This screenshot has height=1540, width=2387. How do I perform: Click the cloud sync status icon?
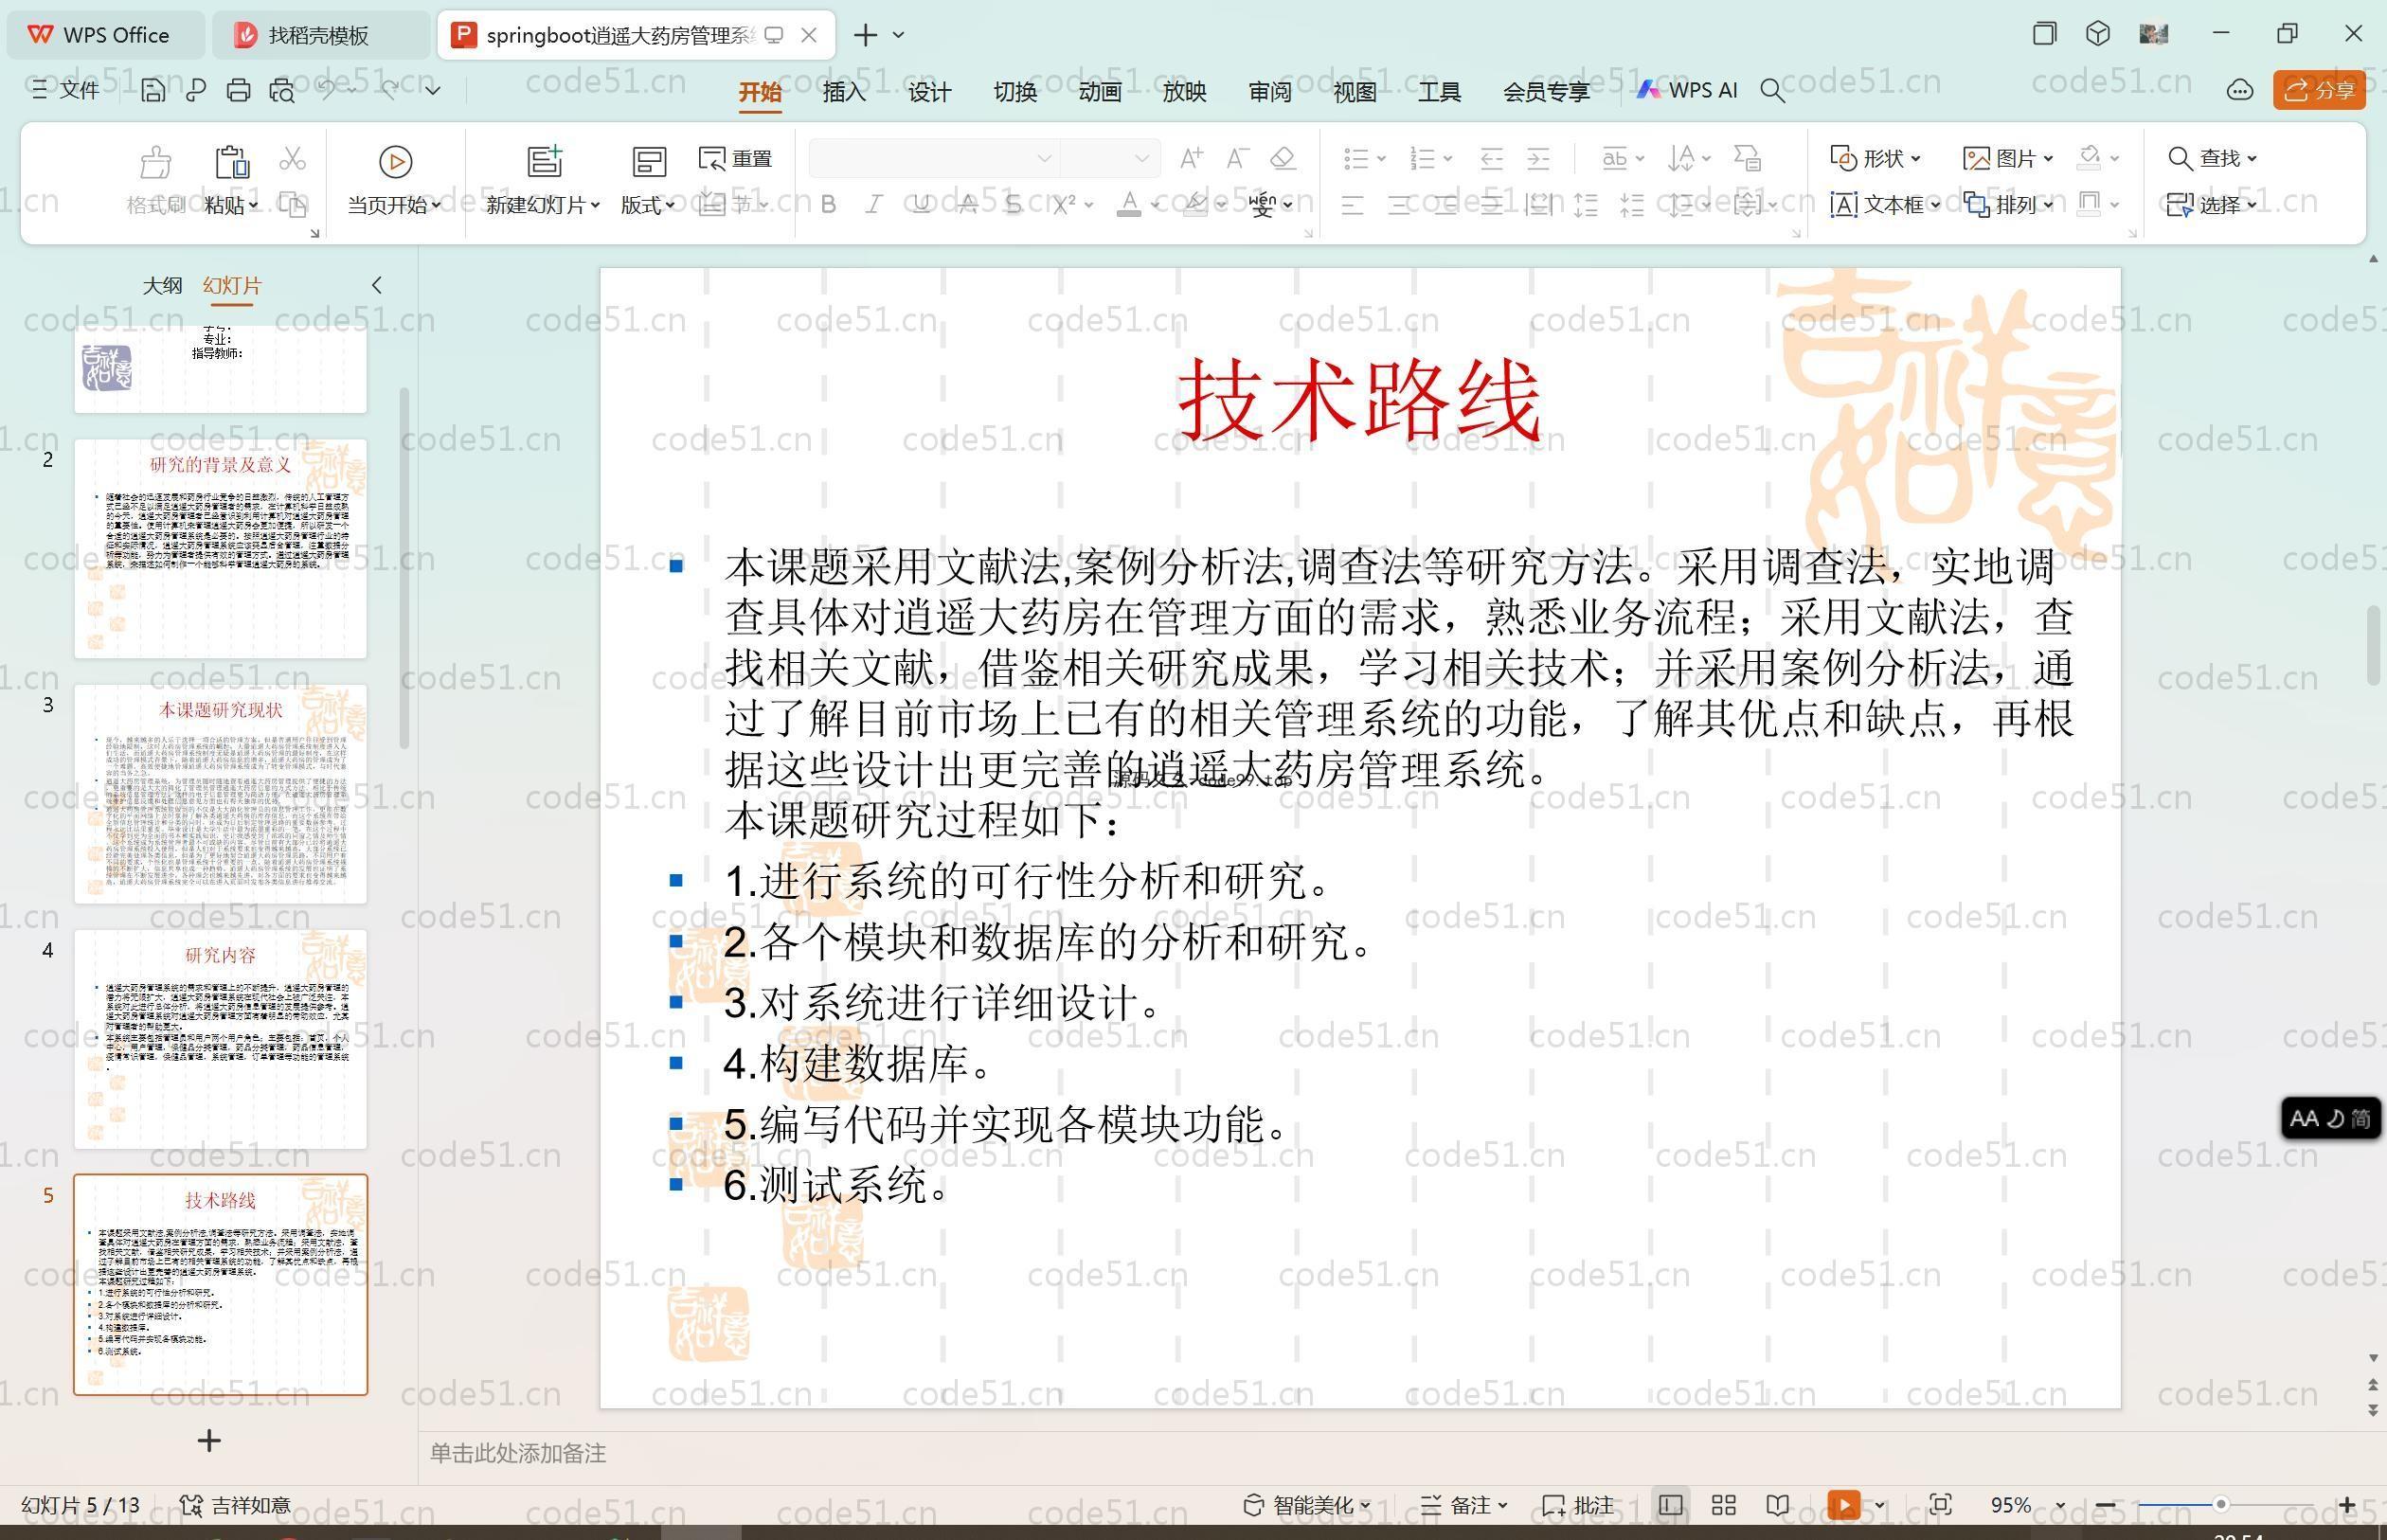click(2240, 90)
